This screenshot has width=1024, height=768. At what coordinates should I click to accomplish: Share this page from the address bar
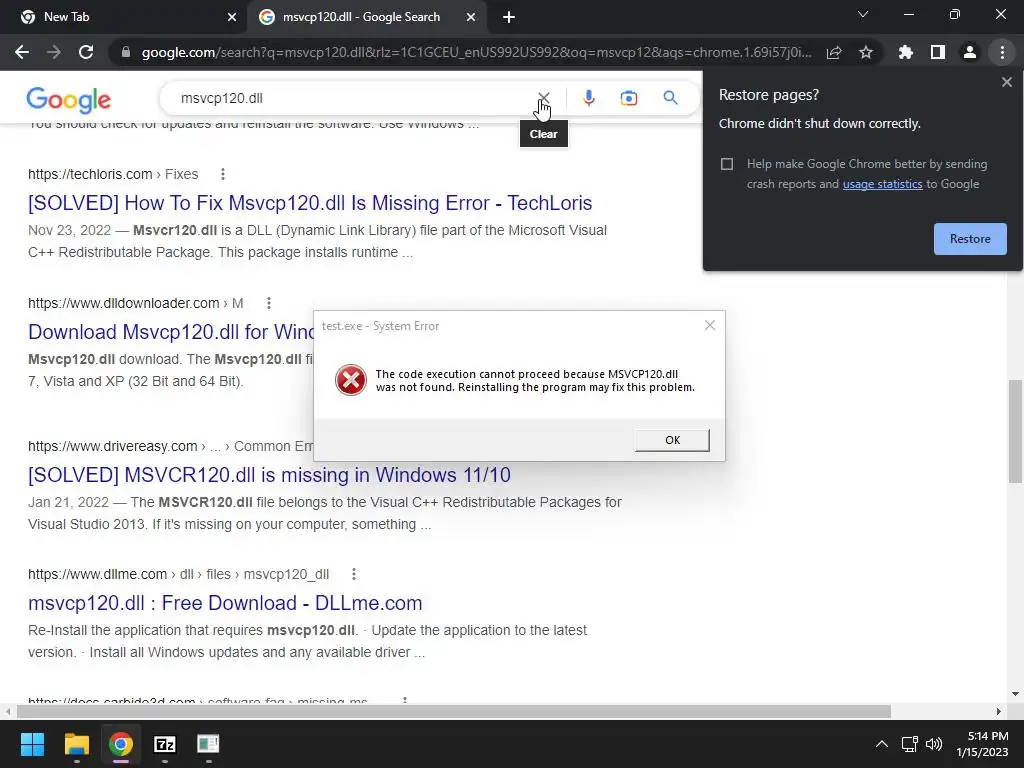tap(834, 52)
